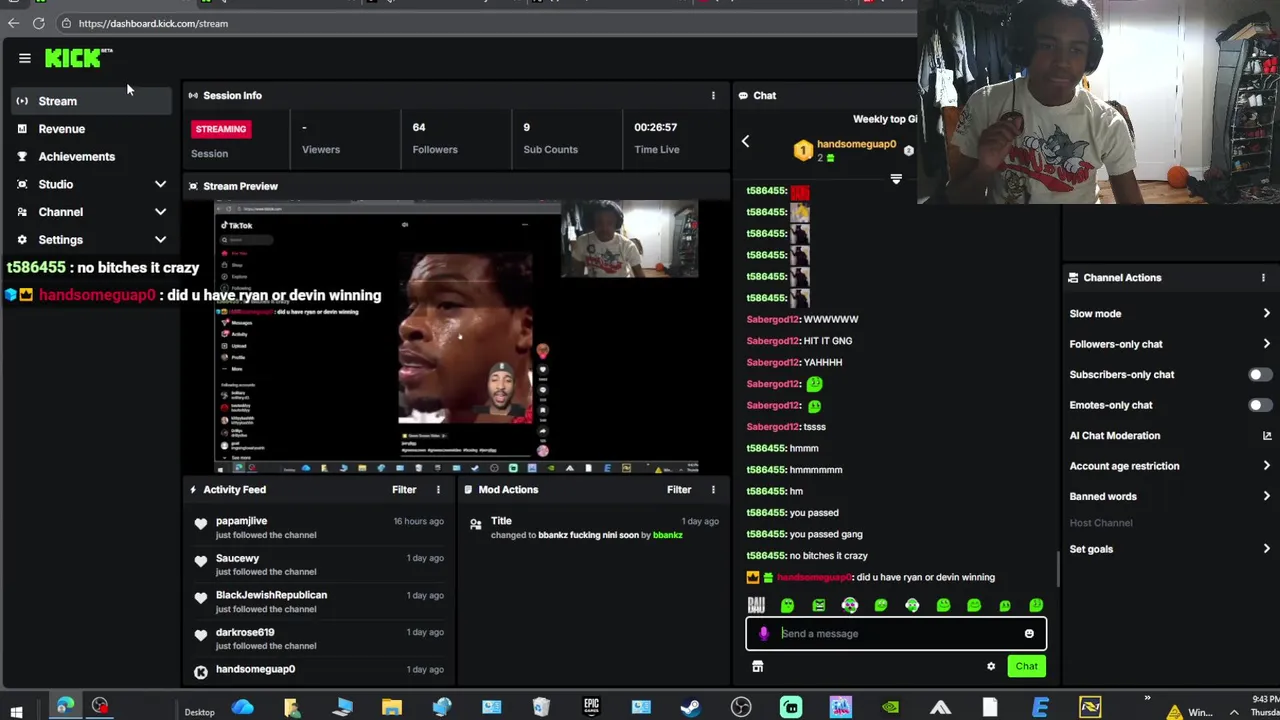Click the chat back arrow

click(x=745, y=142)
